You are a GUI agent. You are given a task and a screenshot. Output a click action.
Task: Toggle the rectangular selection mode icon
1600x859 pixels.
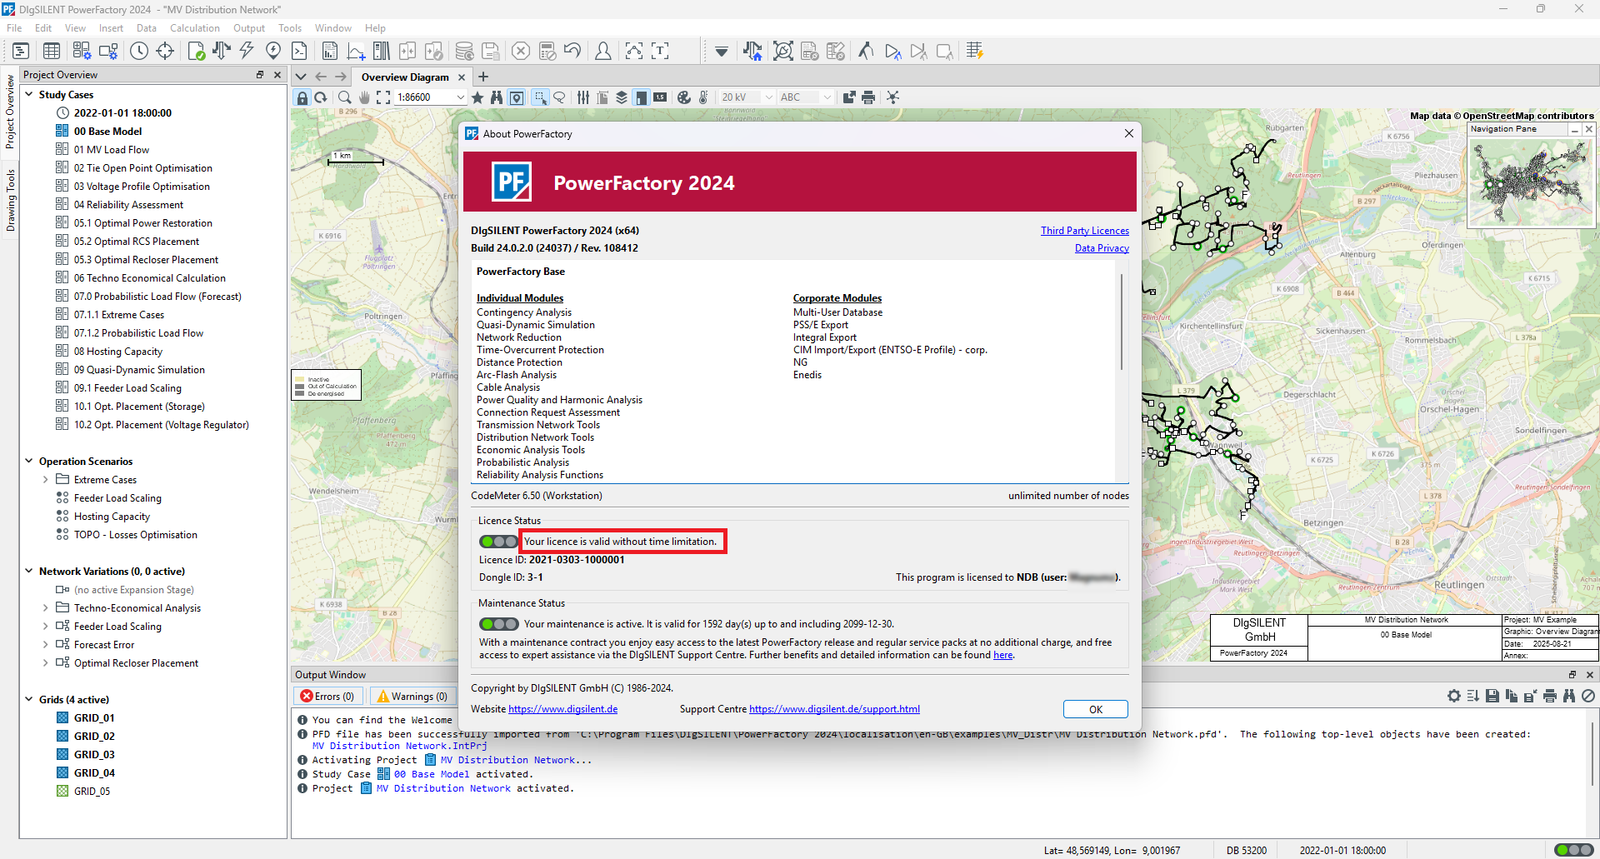(x=540, y=97)
